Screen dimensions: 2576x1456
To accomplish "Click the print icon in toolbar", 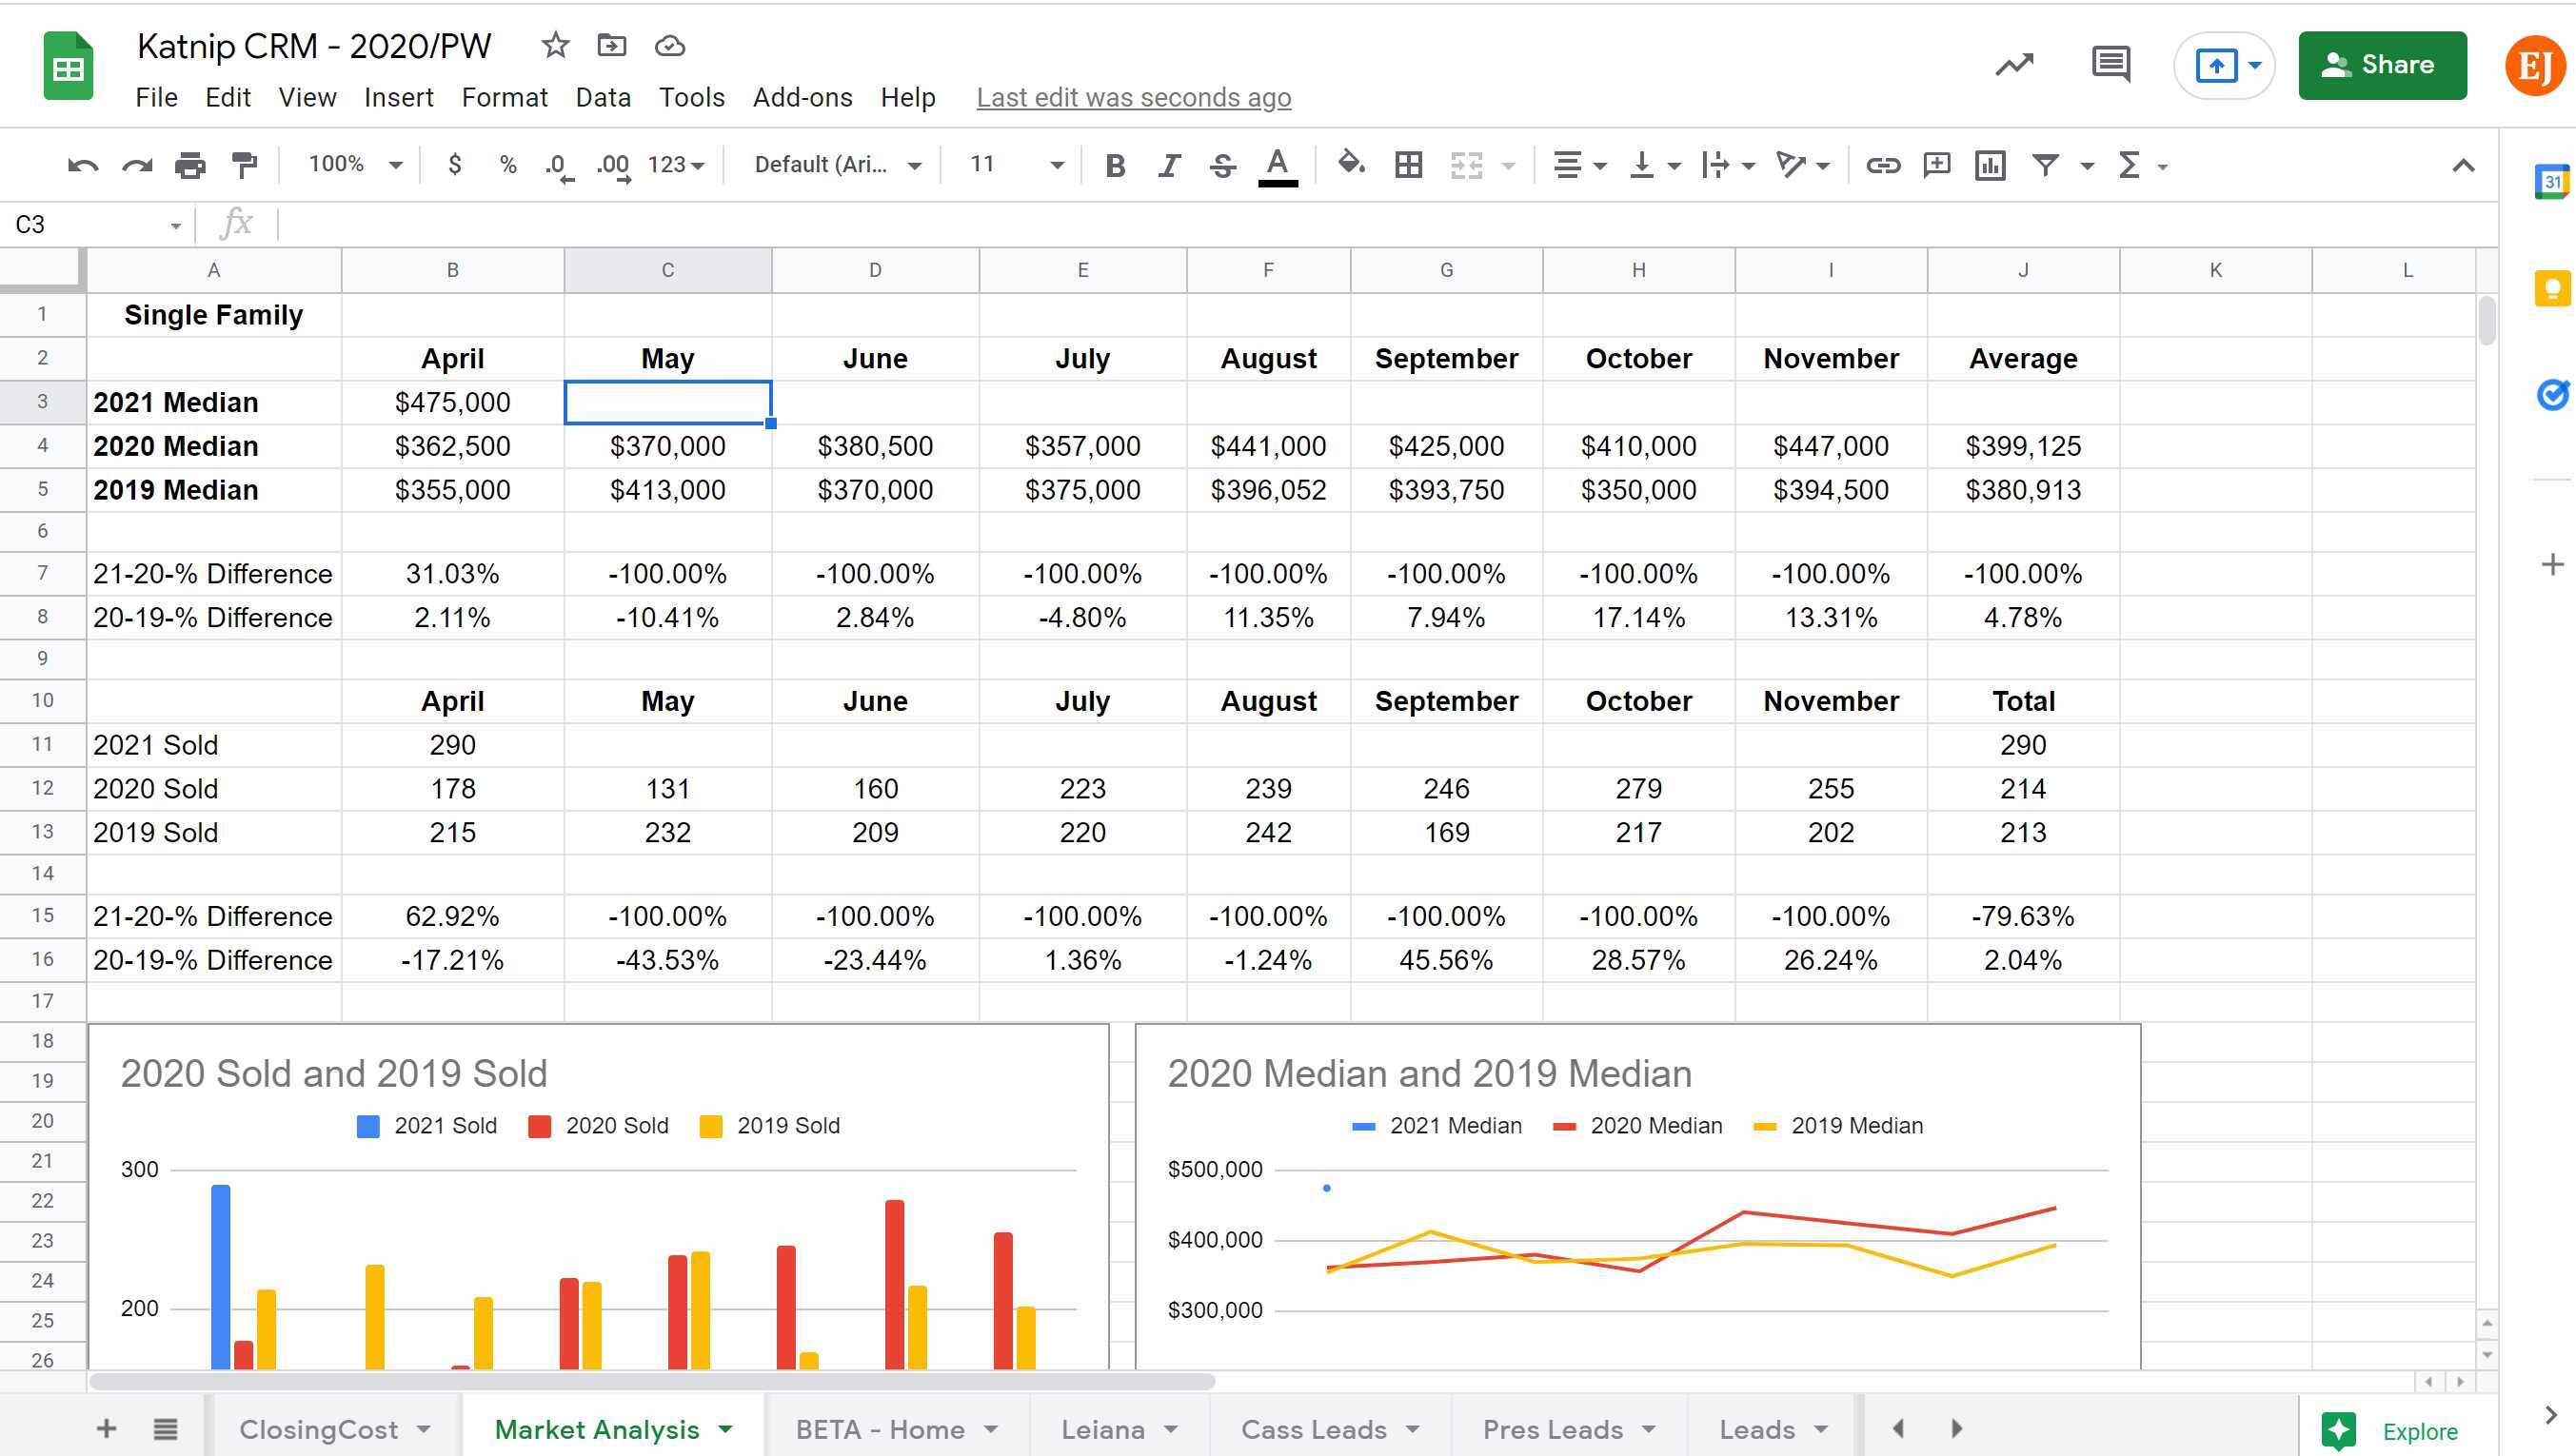I will click(x=190, y=165).
